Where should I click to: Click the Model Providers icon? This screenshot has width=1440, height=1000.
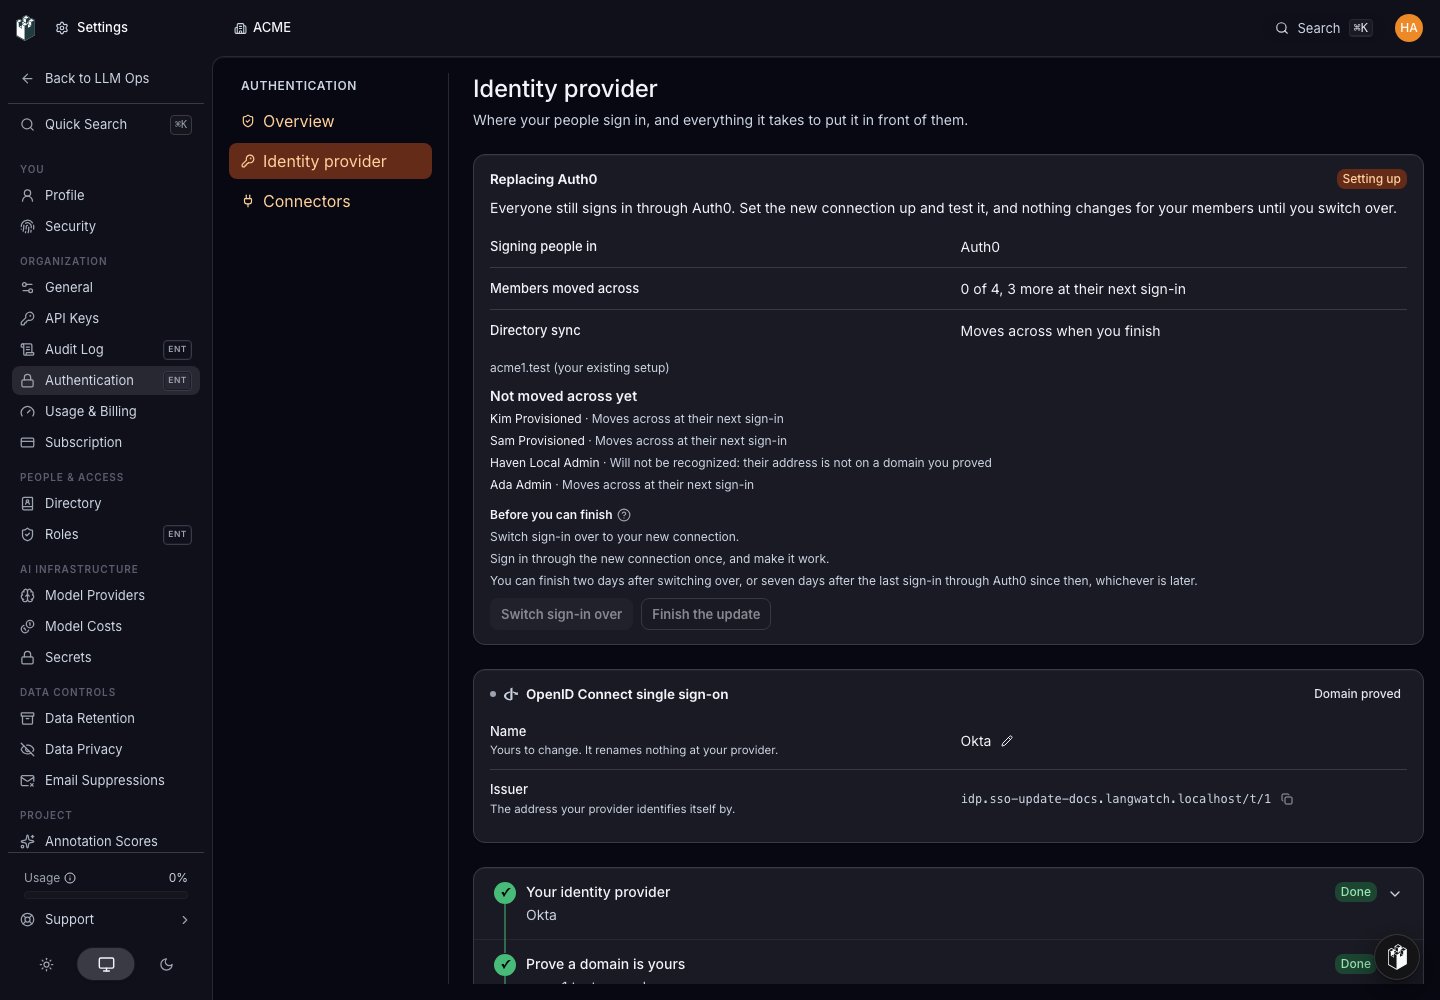tap(28, 596)
